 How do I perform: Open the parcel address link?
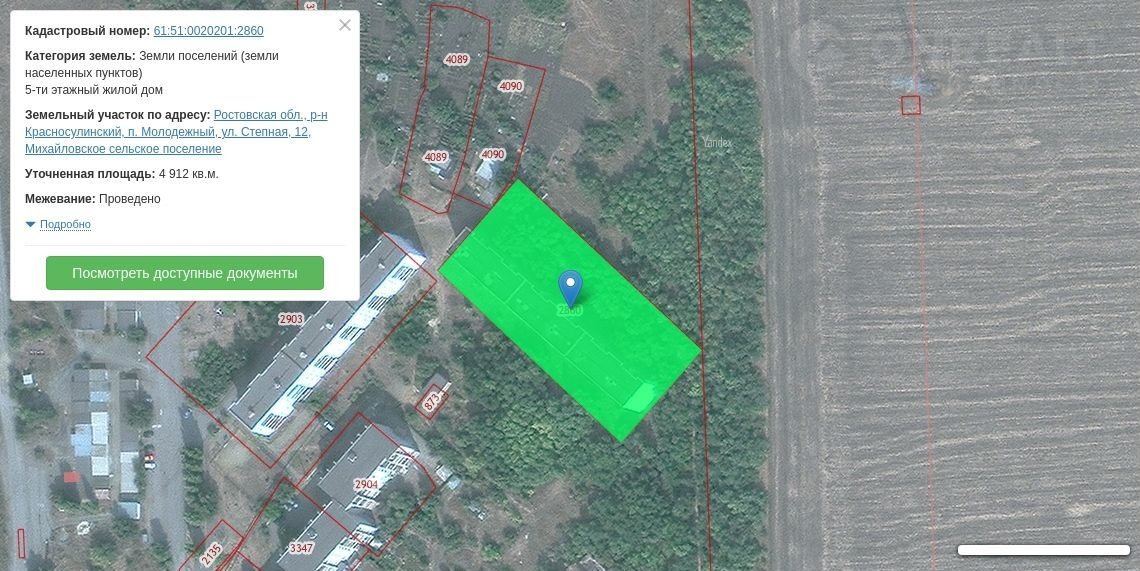coord(176,132)
